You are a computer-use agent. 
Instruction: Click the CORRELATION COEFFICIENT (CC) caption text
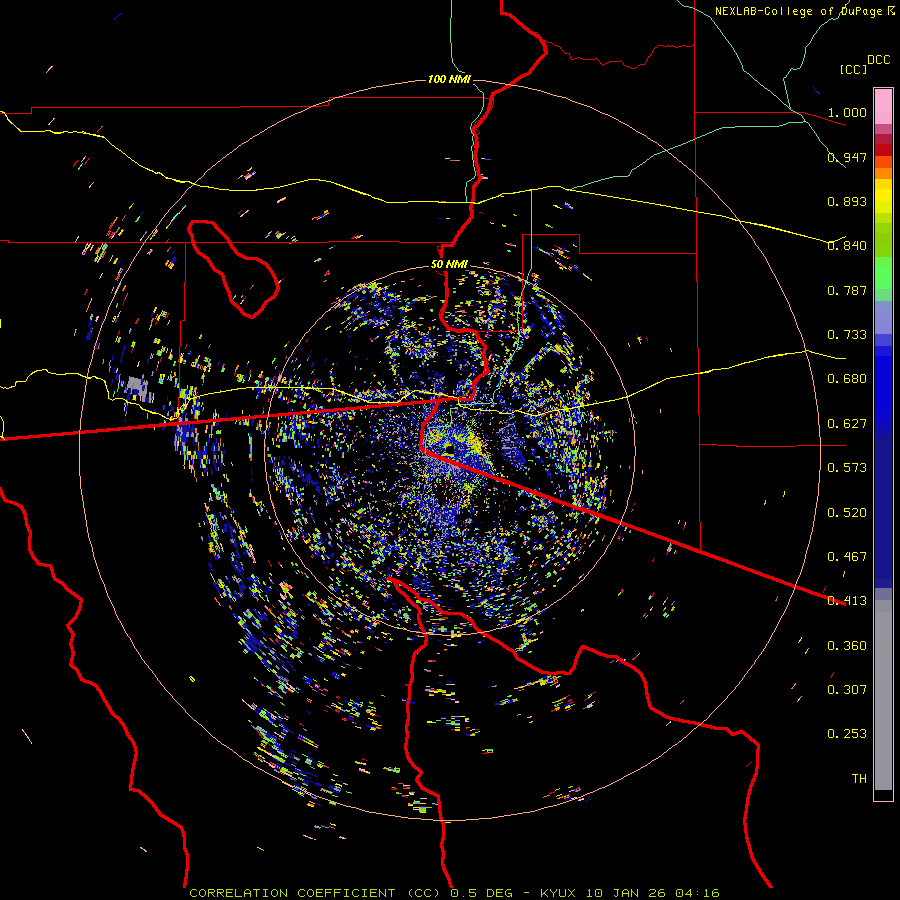click(x=315, y=893)
